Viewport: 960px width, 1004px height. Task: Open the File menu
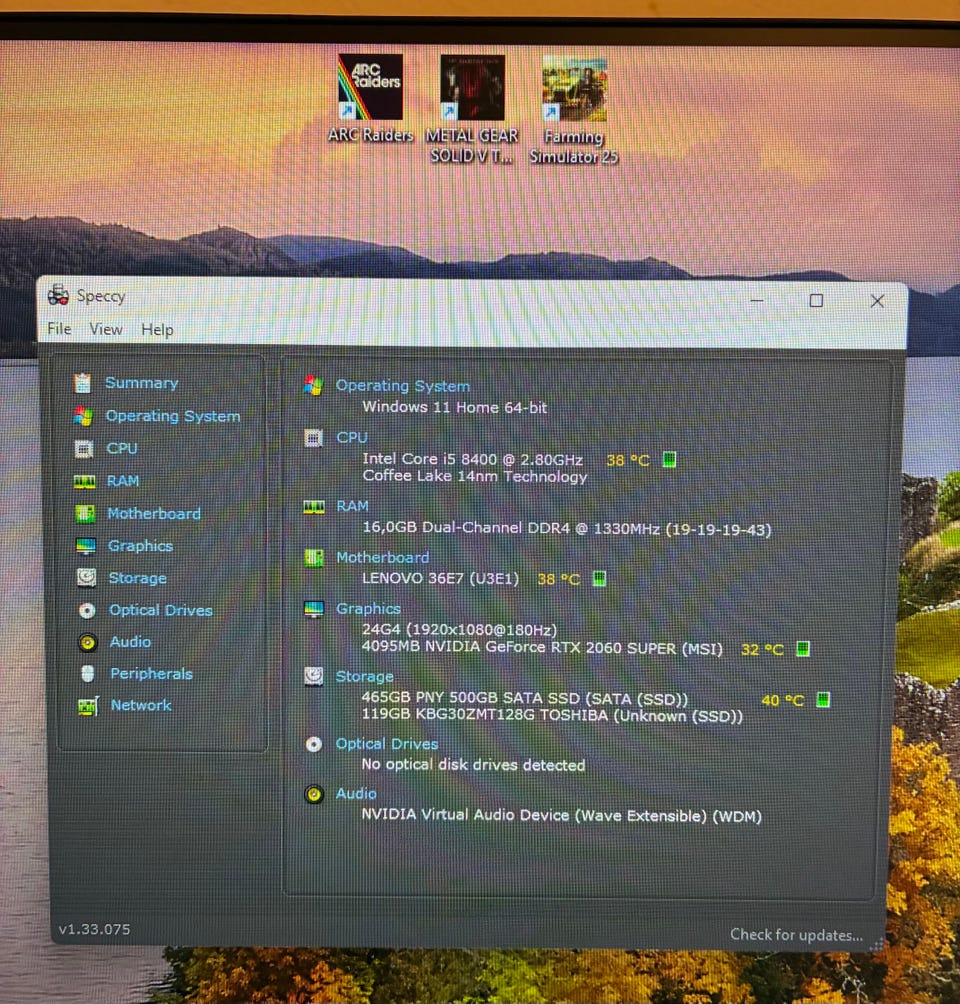[60, 328]
